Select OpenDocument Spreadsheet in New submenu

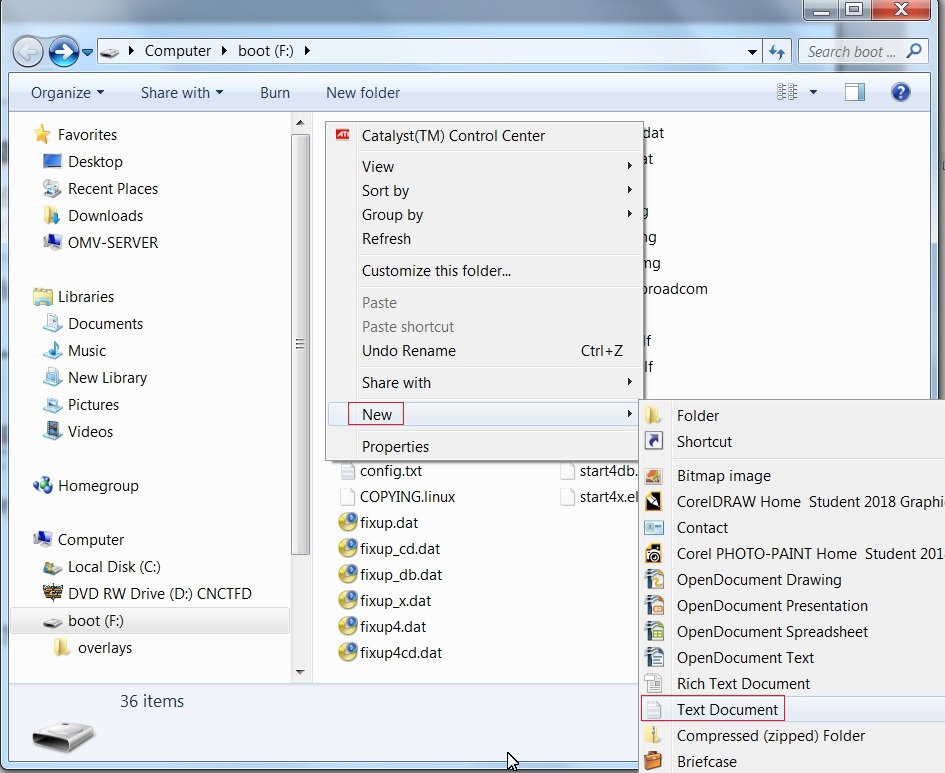point(772,632)
